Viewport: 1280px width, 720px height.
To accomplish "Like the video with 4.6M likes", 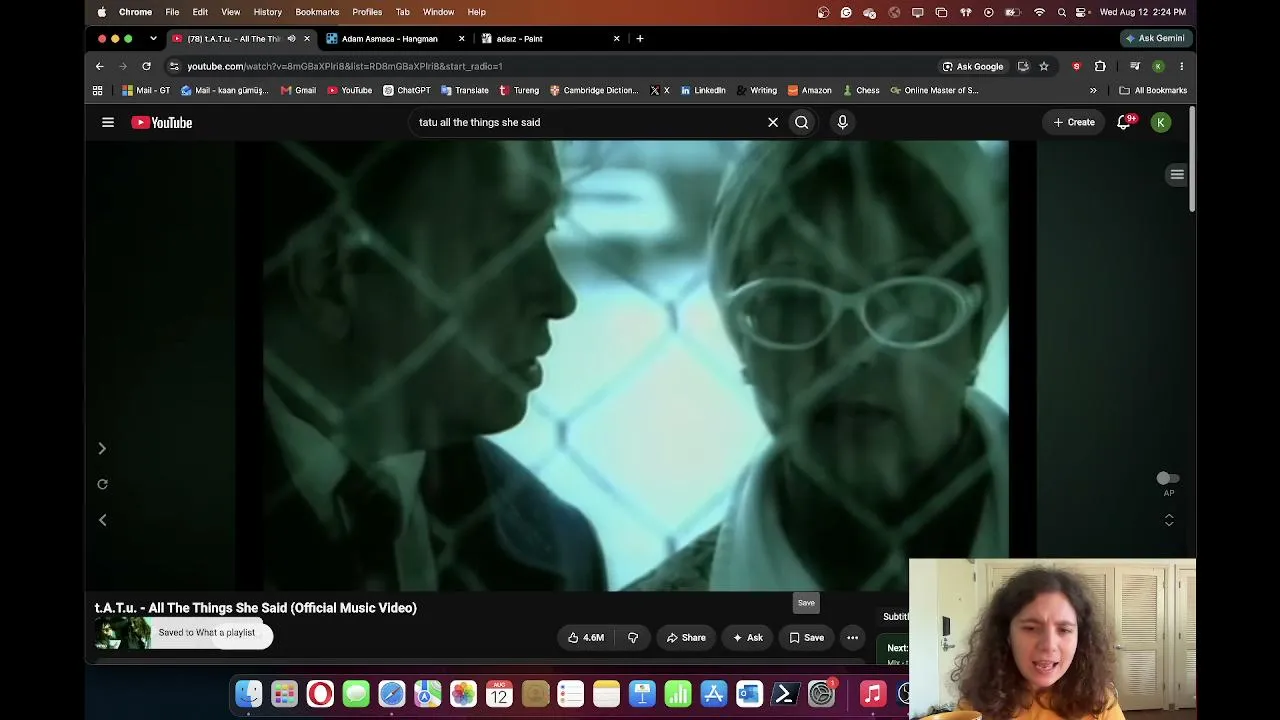I will click(x=586, y=637).
